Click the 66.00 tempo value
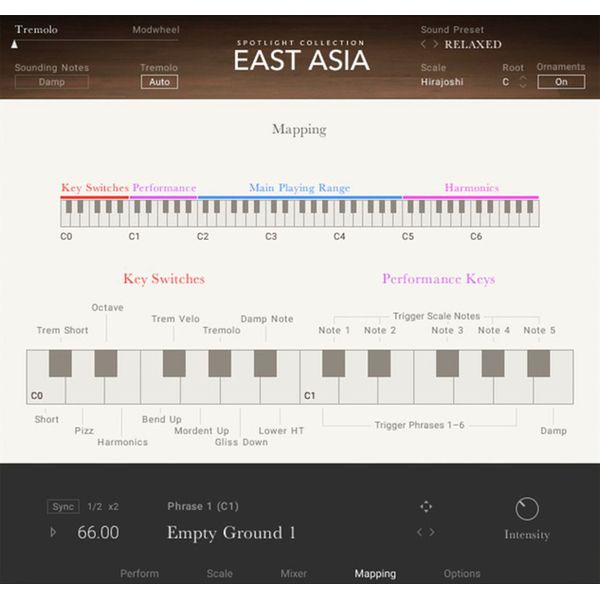600x600 pixels. click(x=98, y=532)
